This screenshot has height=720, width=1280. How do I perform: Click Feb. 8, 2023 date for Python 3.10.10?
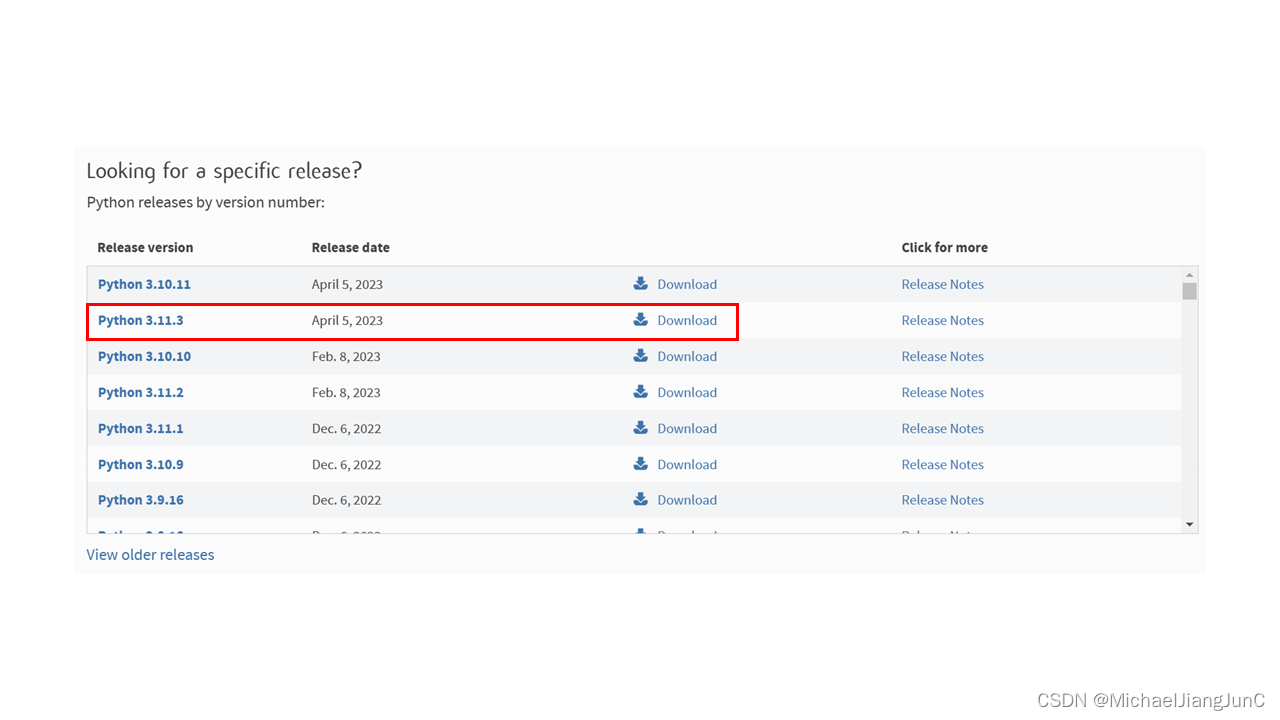point(346,356)
